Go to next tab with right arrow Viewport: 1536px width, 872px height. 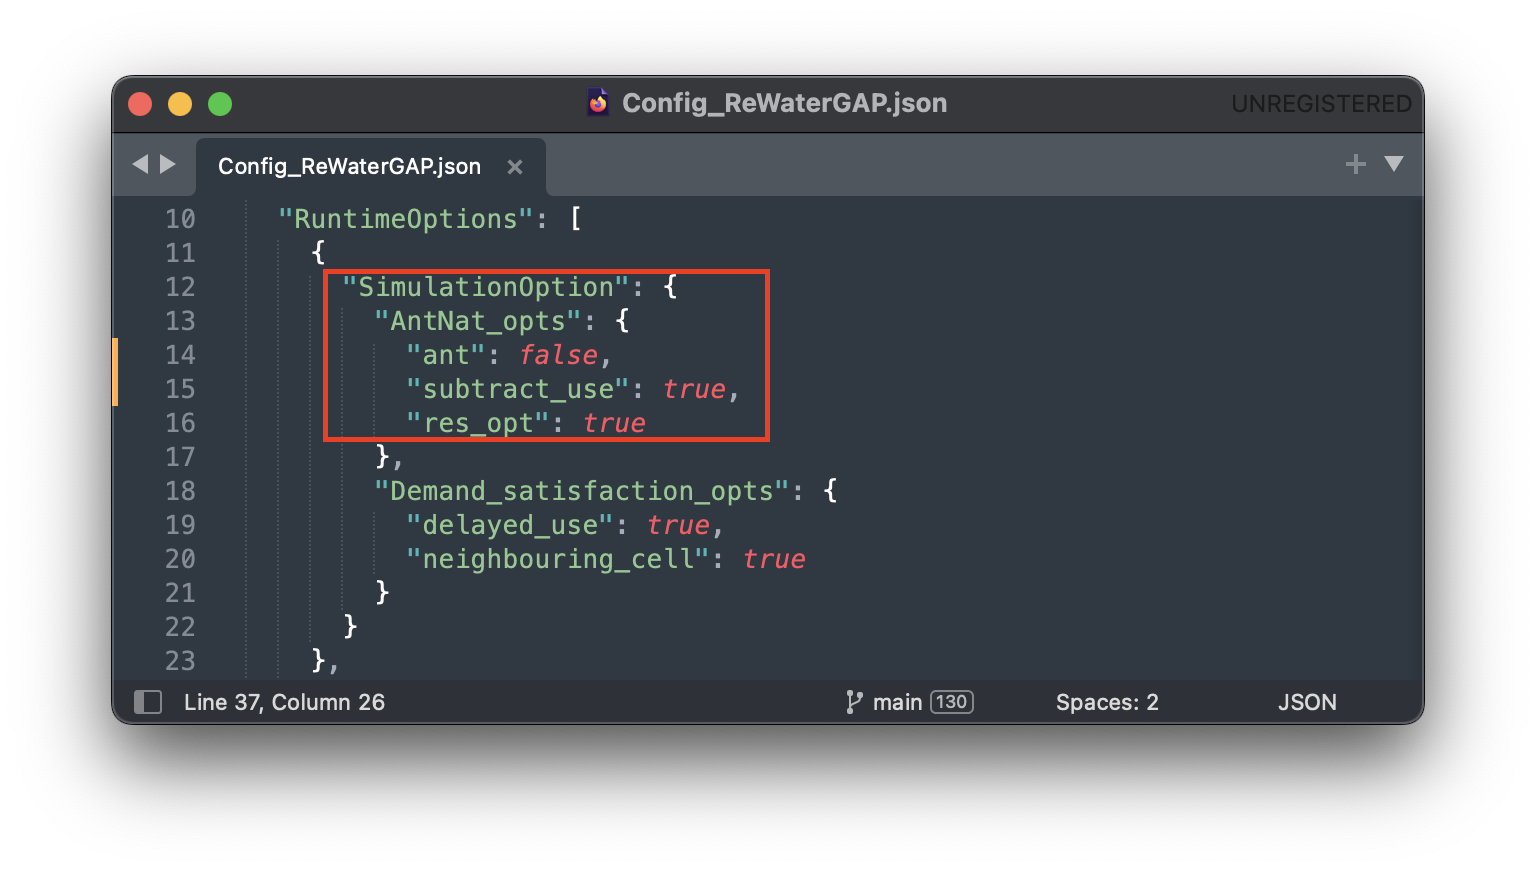168,164
